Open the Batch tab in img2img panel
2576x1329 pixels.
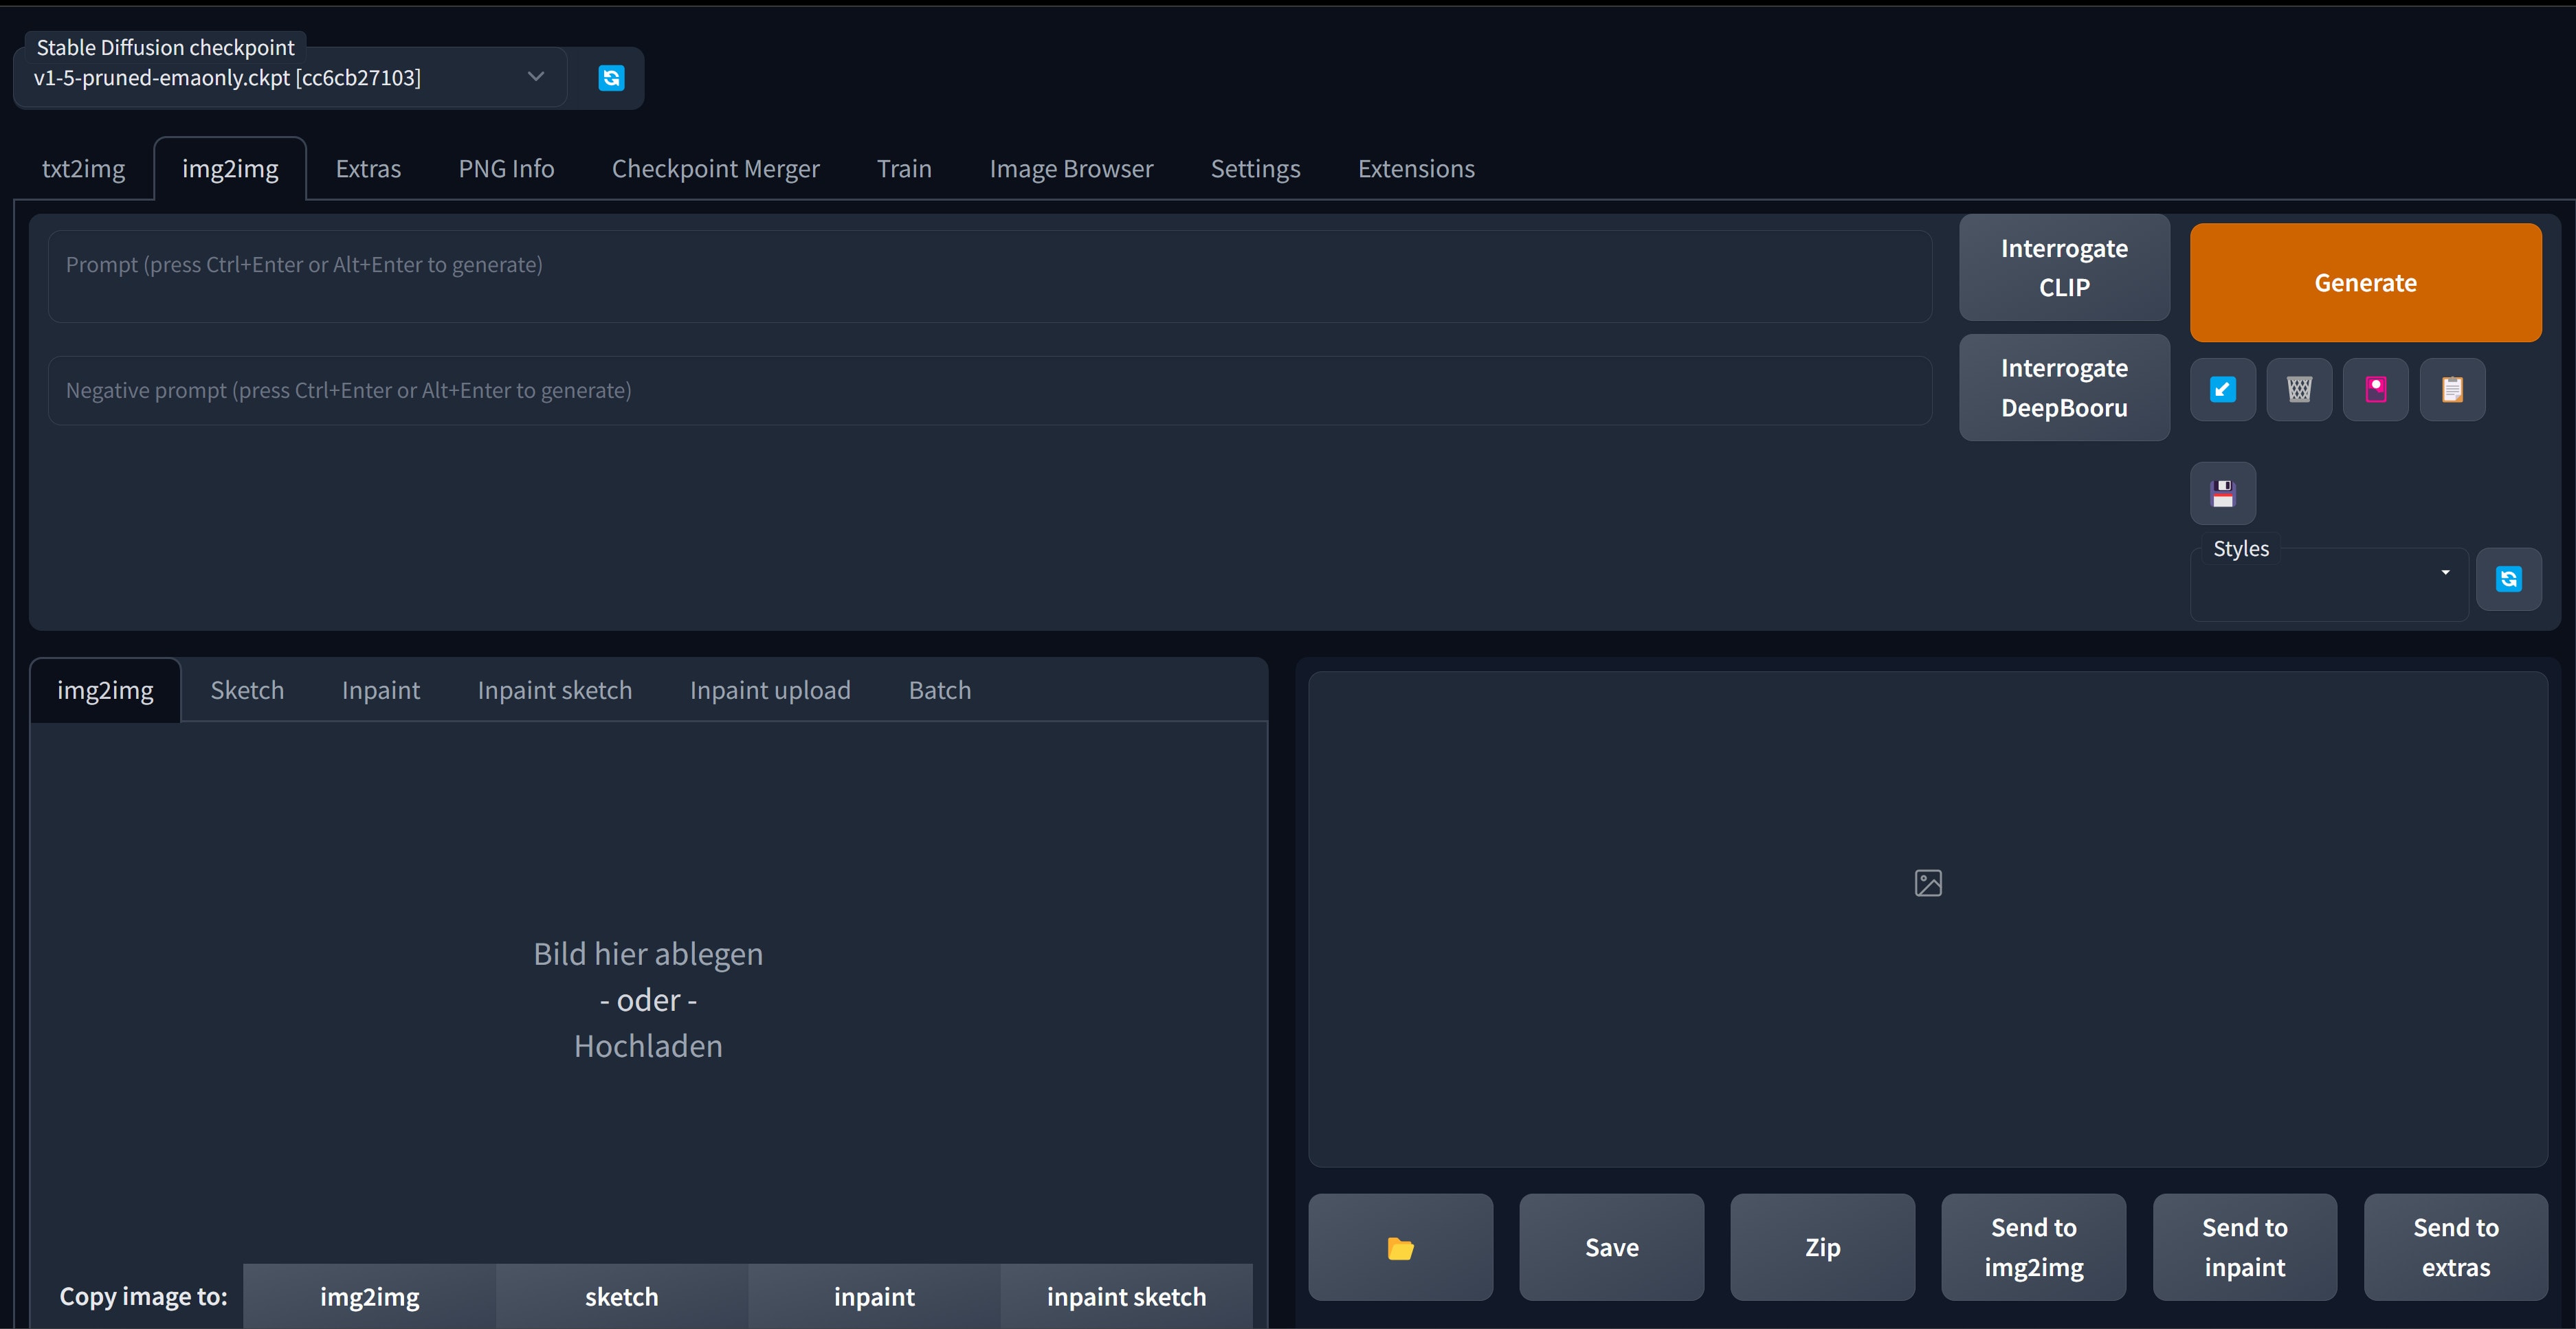click(x=939, y=689)
